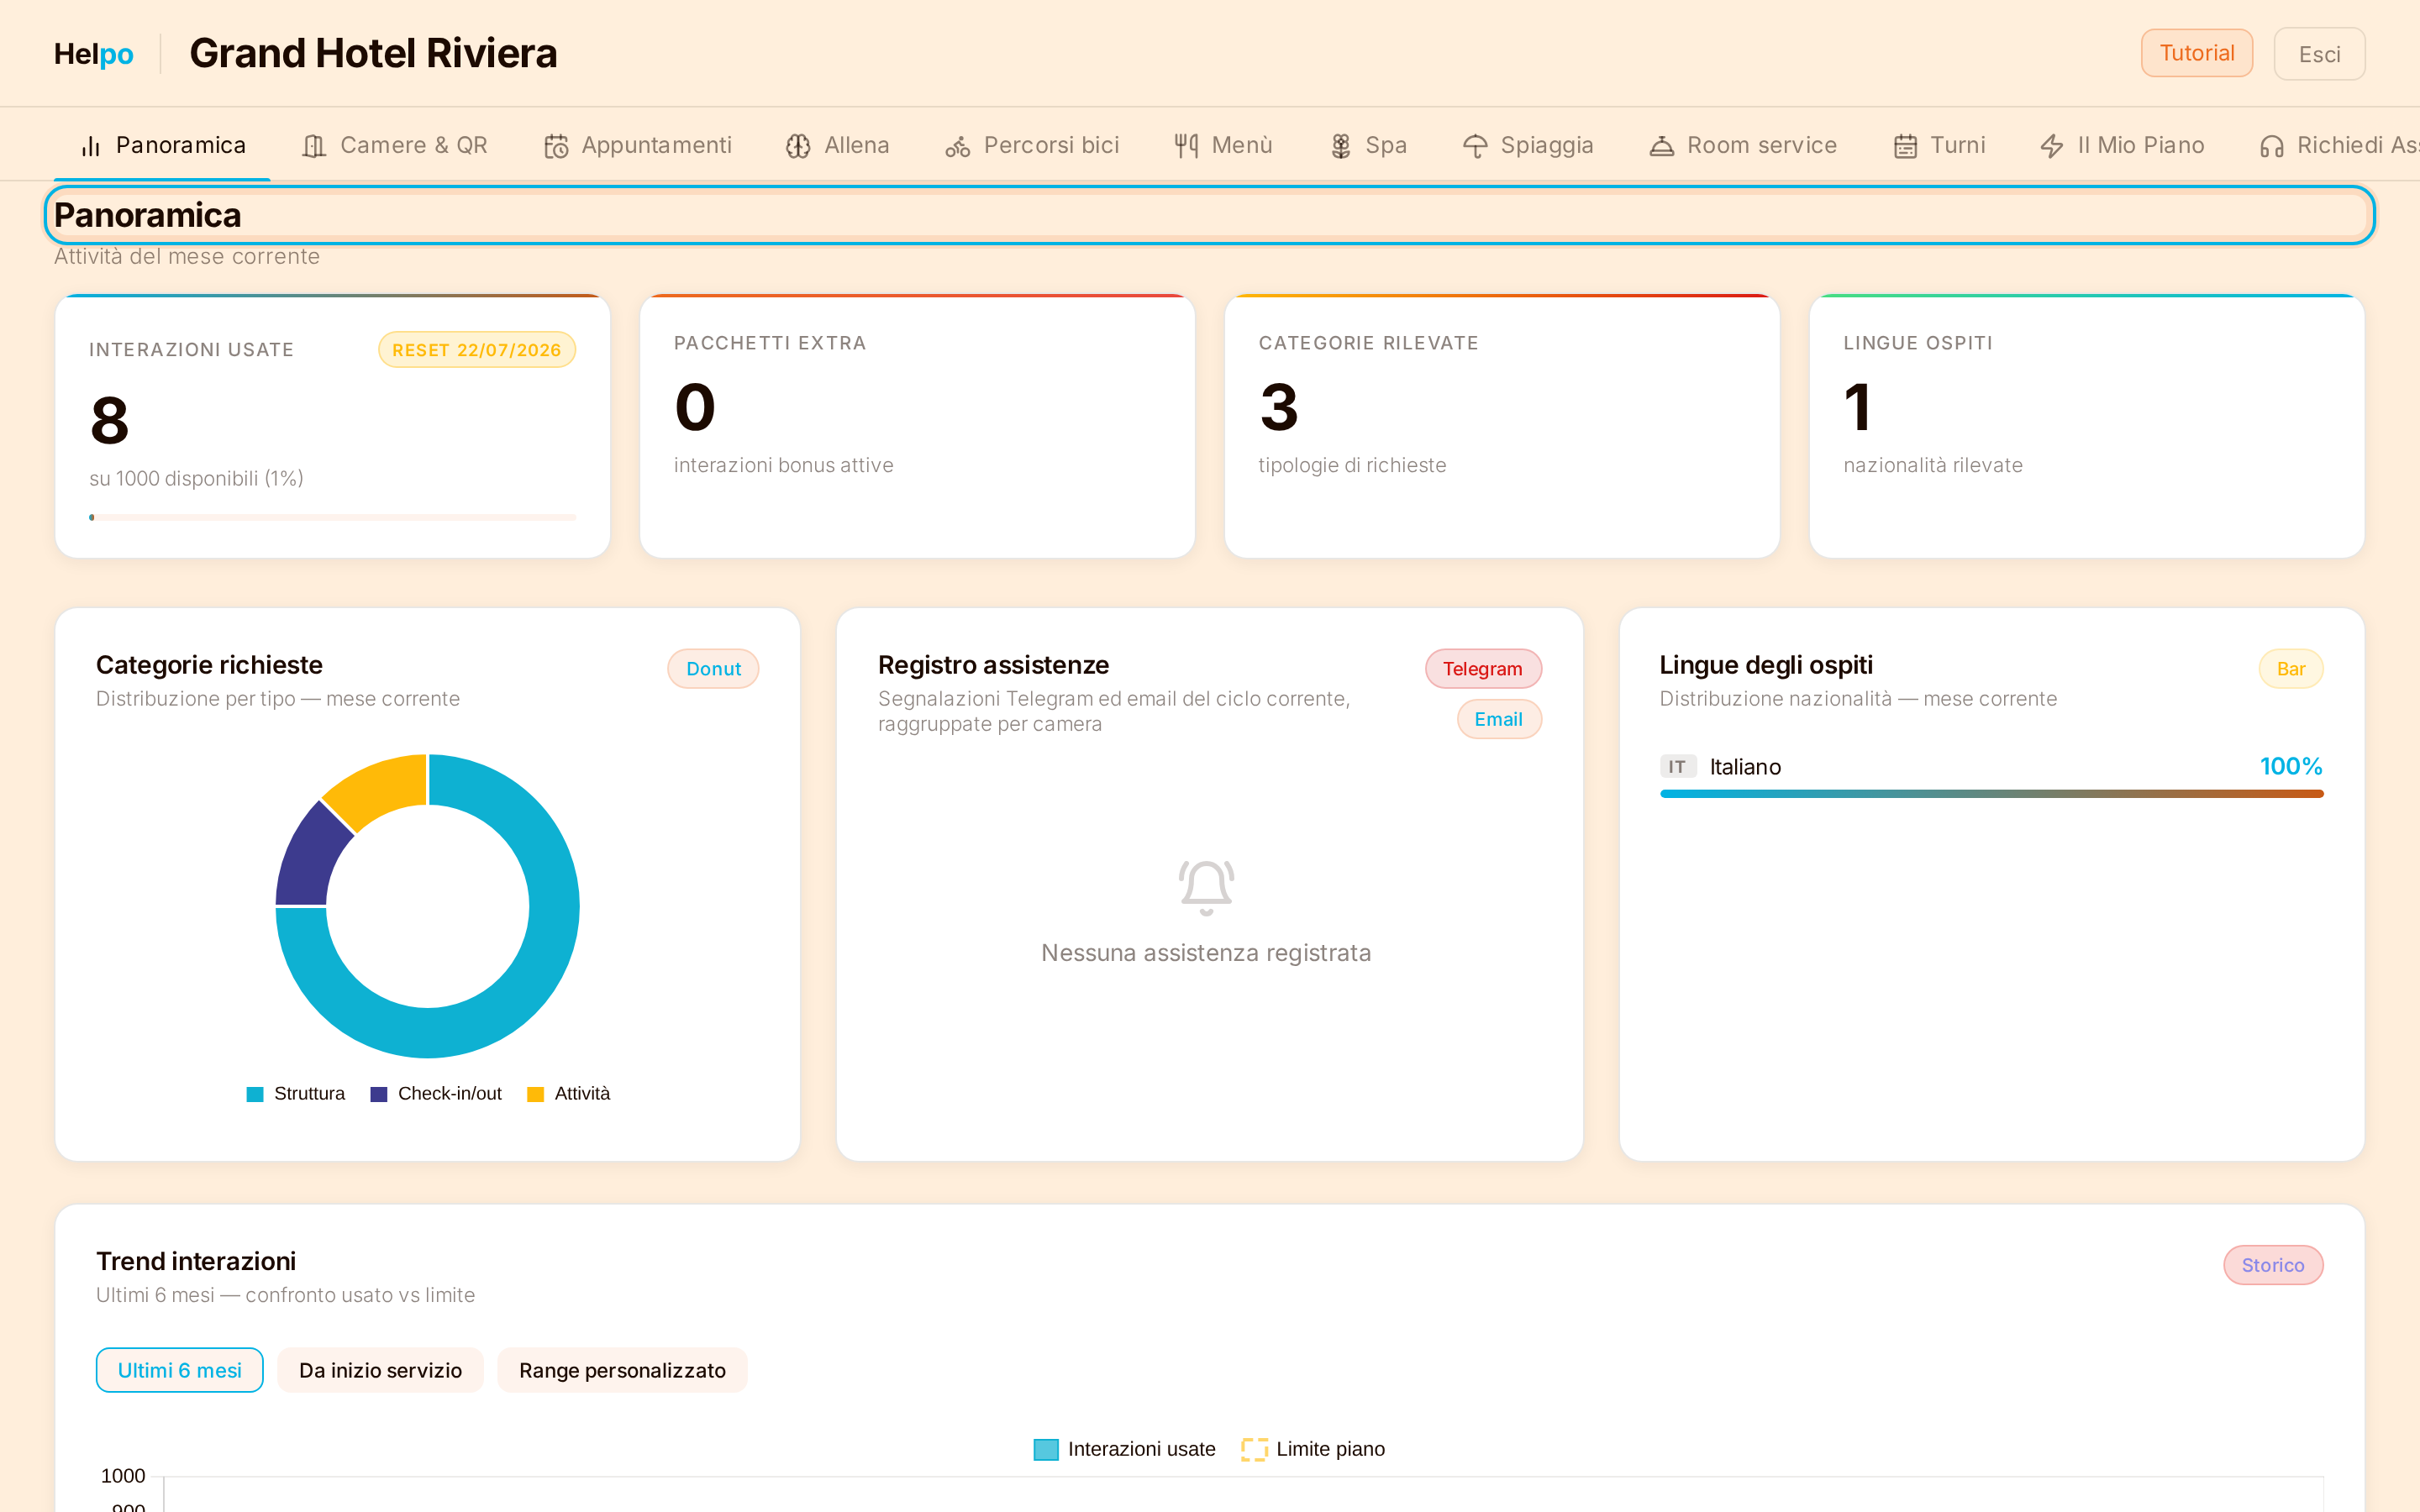
Task: Click the Trend interazioni heading
Action: 196,1261
